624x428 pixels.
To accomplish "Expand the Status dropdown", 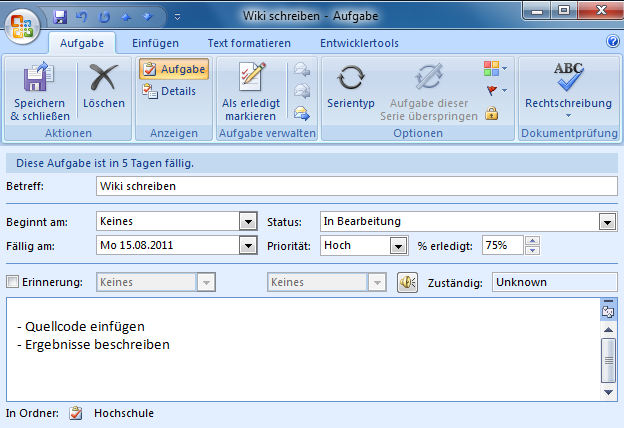I will 606,222.
